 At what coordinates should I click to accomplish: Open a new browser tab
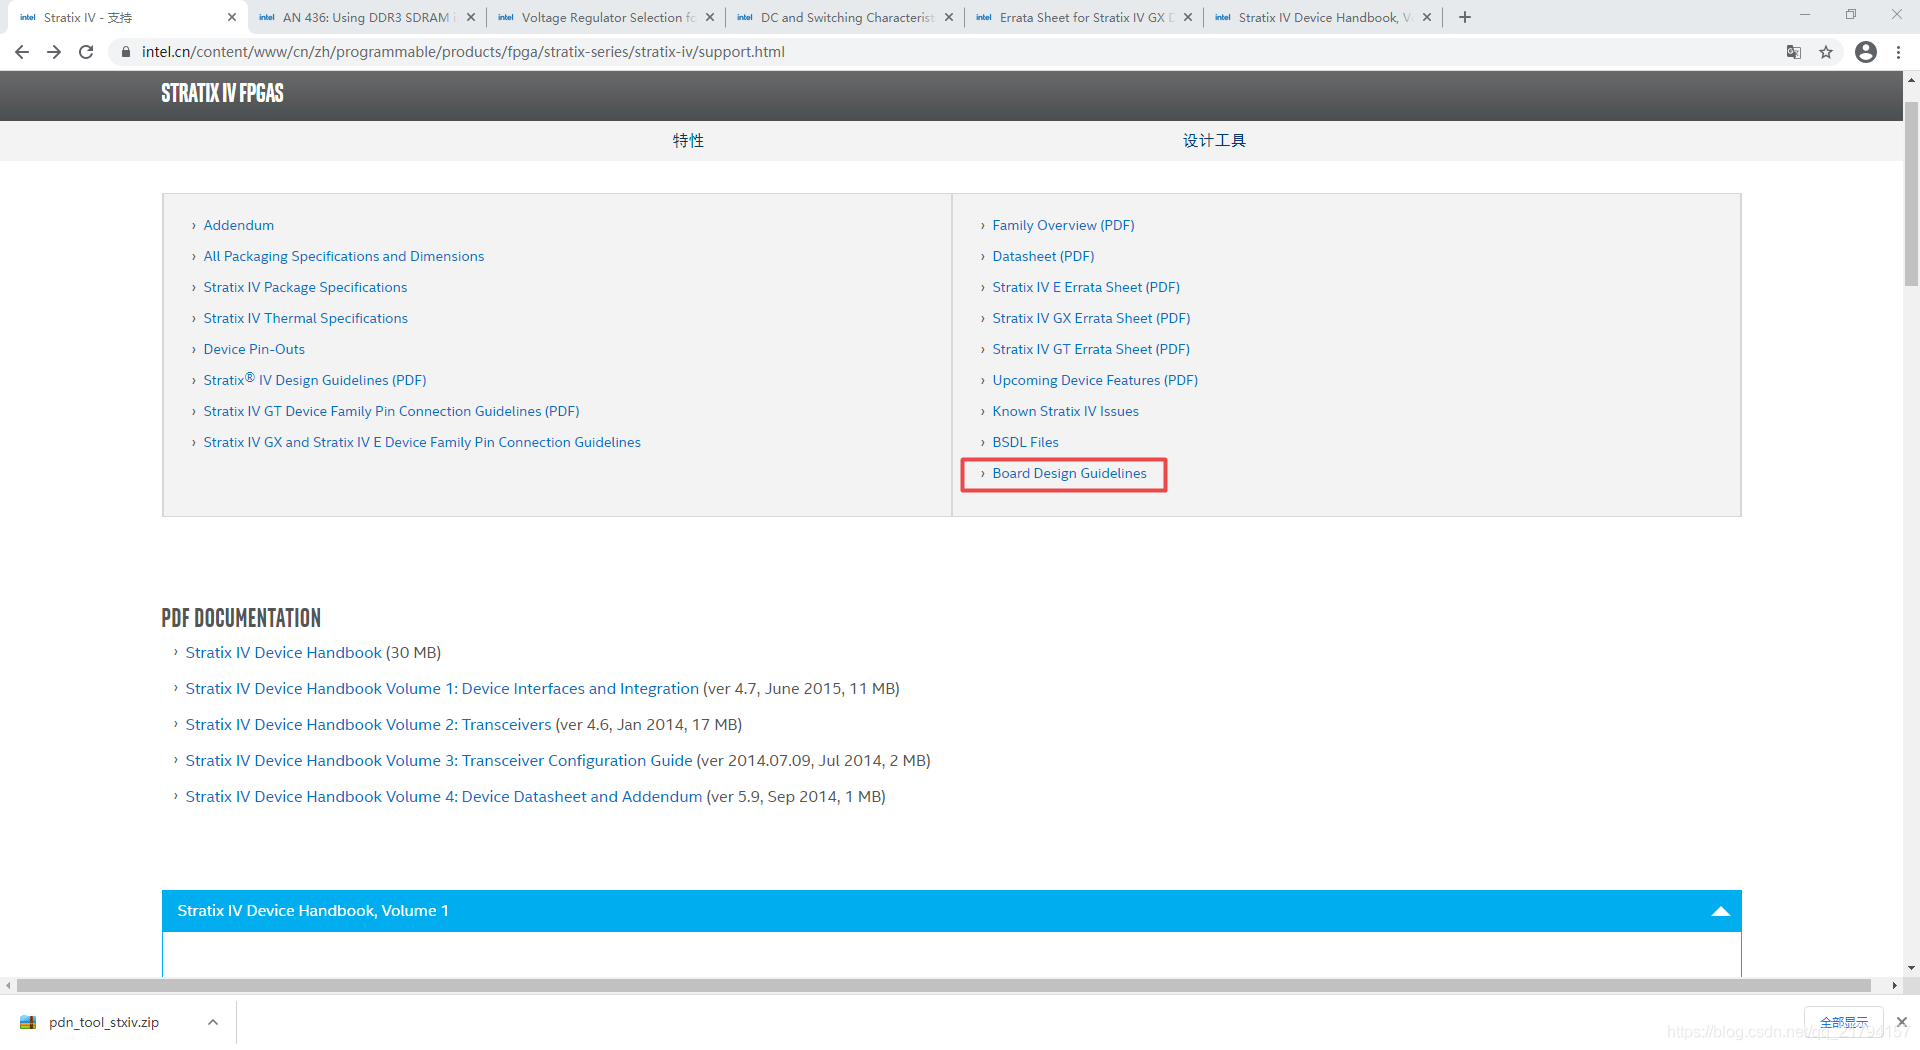click(1465, 17)
